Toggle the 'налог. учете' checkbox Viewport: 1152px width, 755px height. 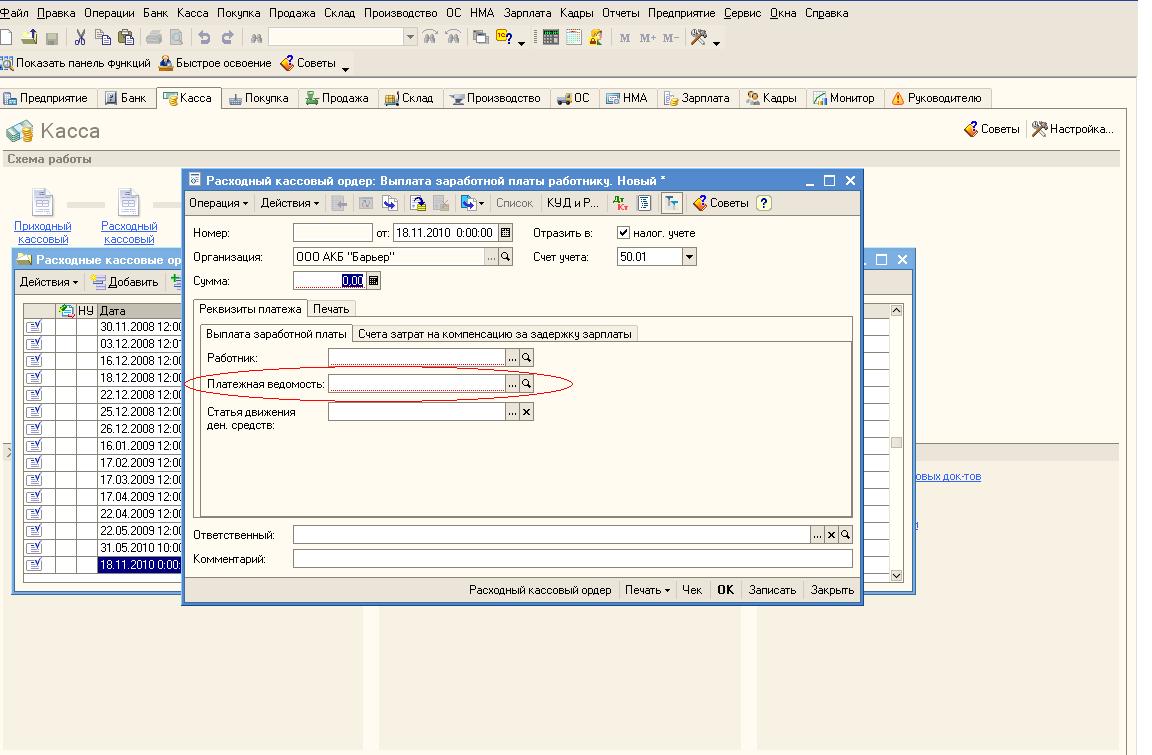pos(624,233)
